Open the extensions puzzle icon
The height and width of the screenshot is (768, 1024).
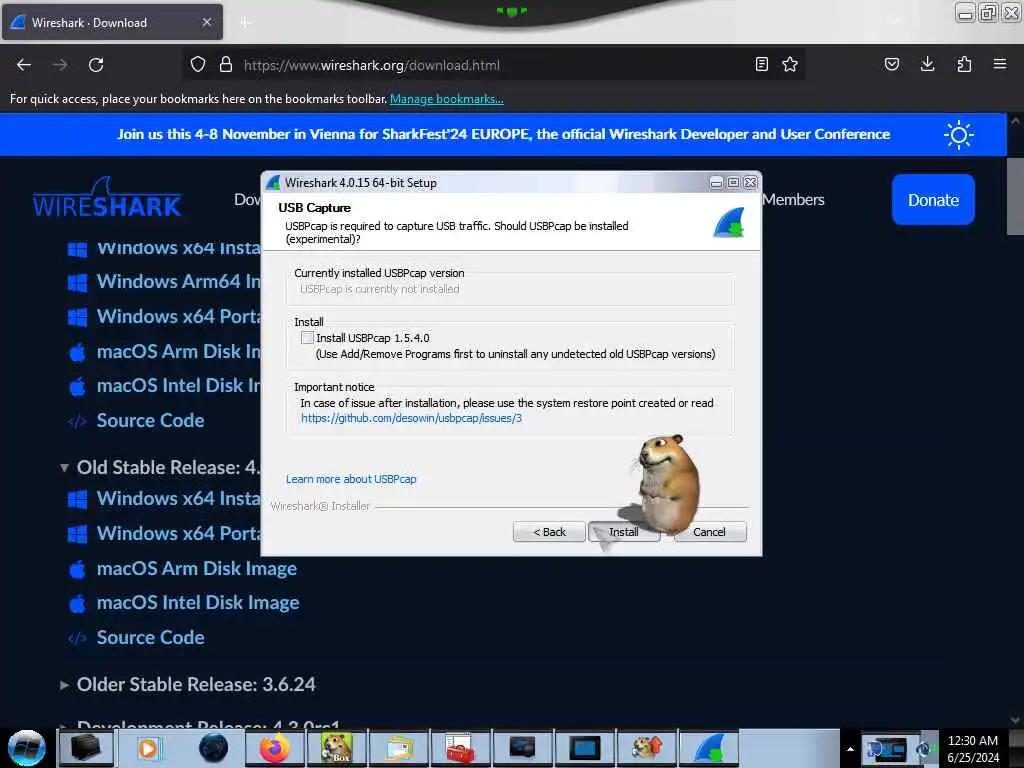click(964, 64)
